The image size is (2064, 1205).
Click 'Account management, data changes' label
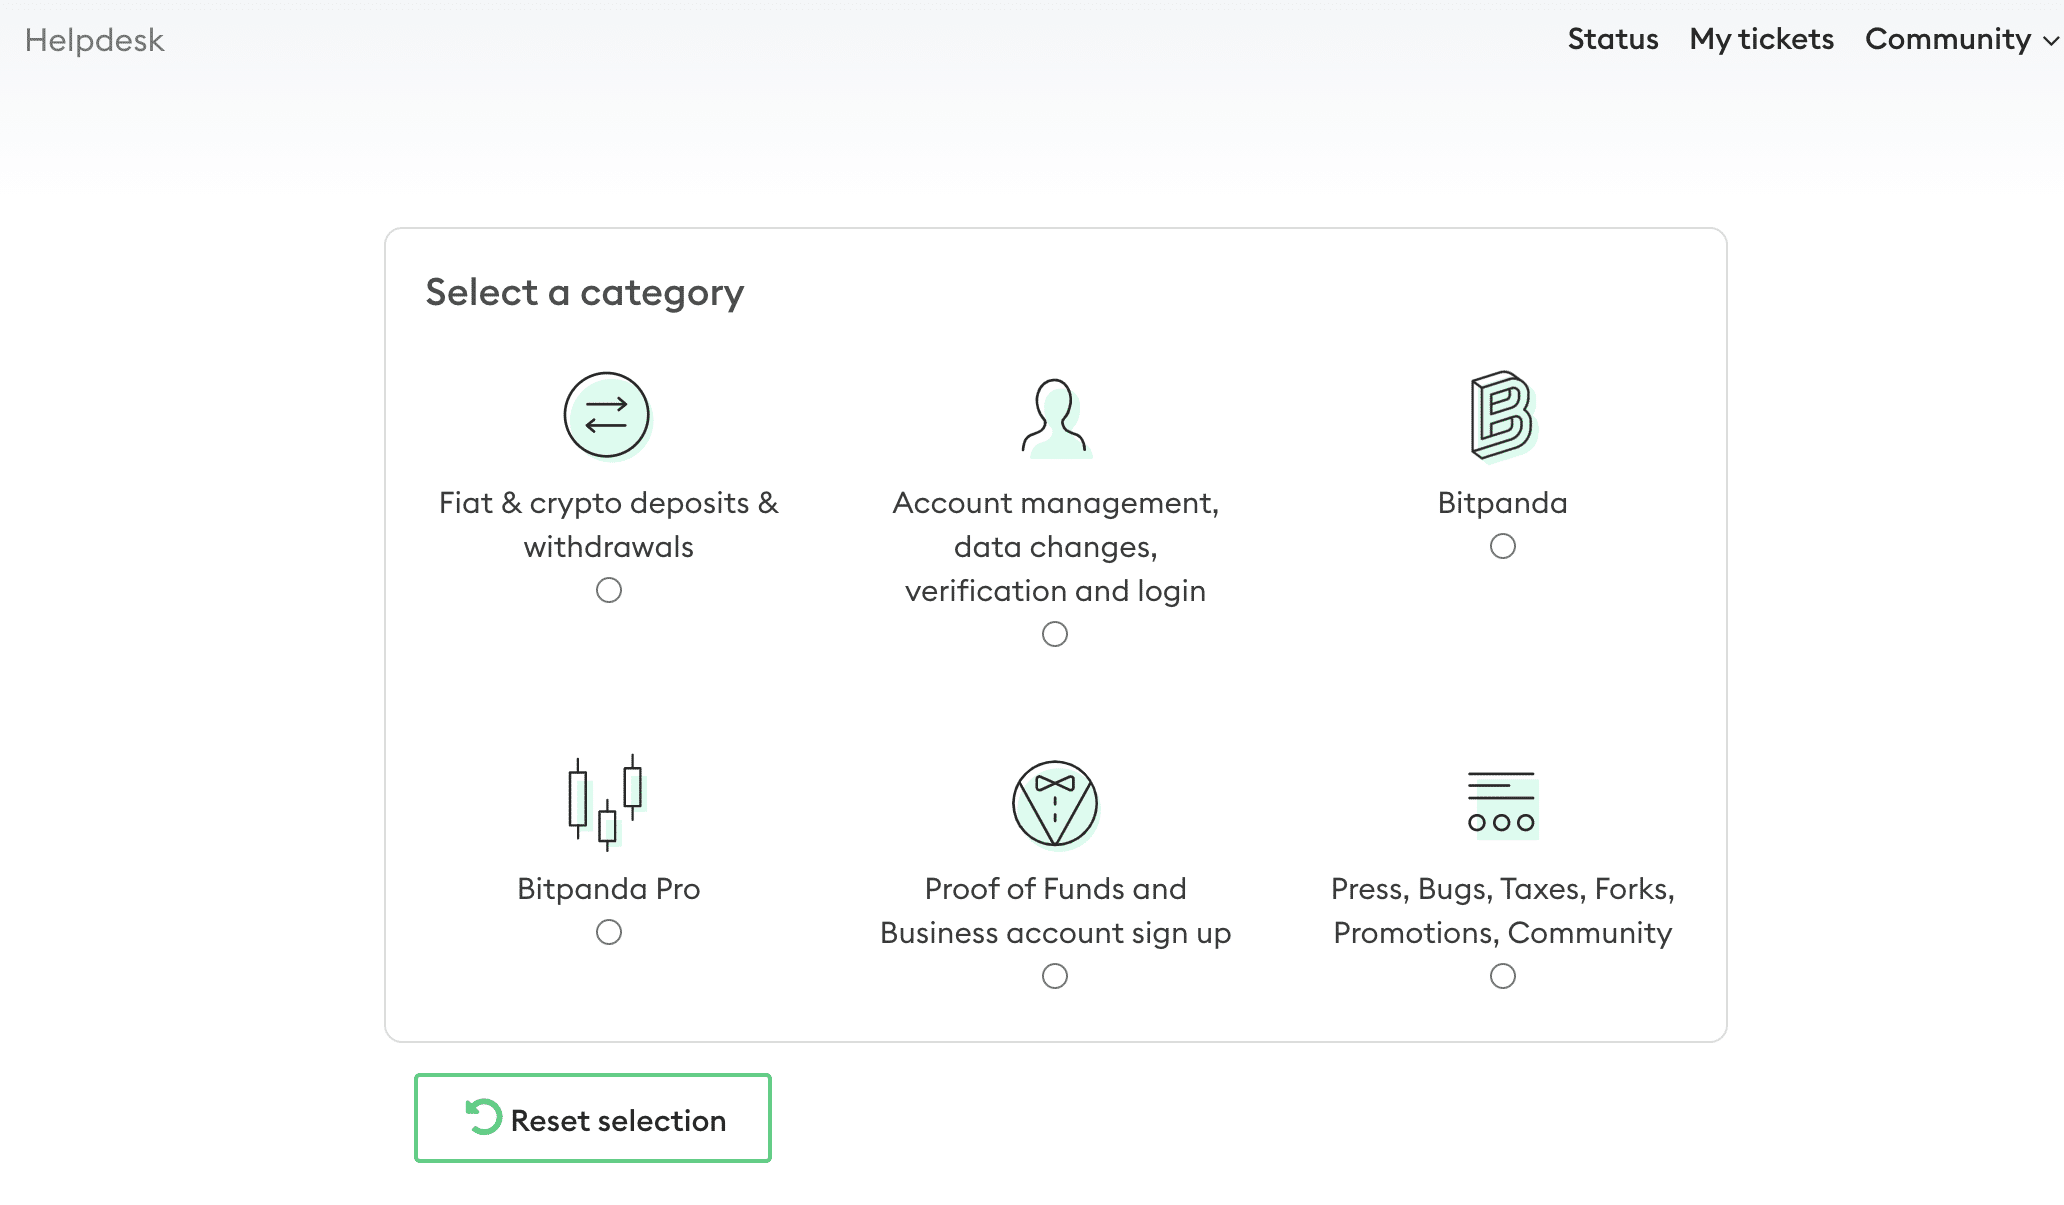coord(1055,546)
